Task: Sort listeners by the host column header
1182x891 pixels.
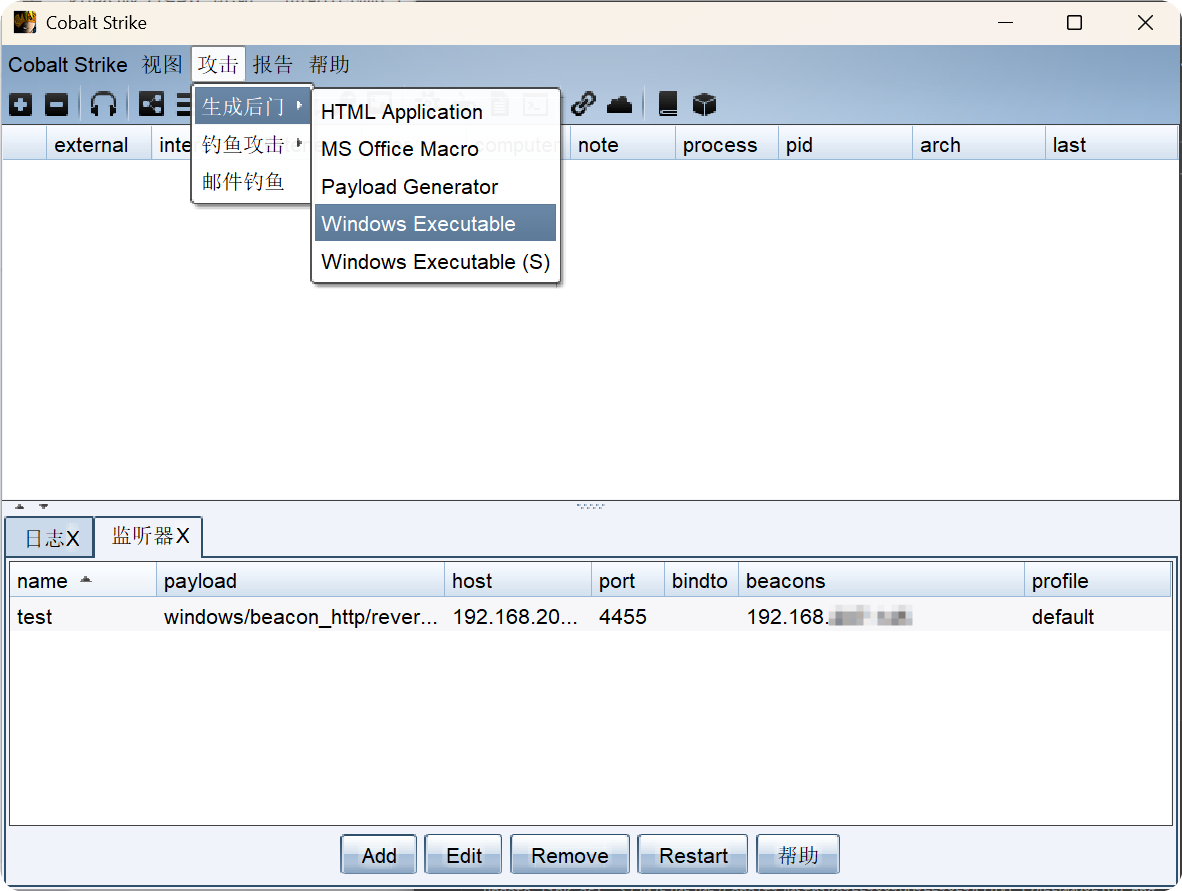Action: pyautogui.click(x=518, y=580)
